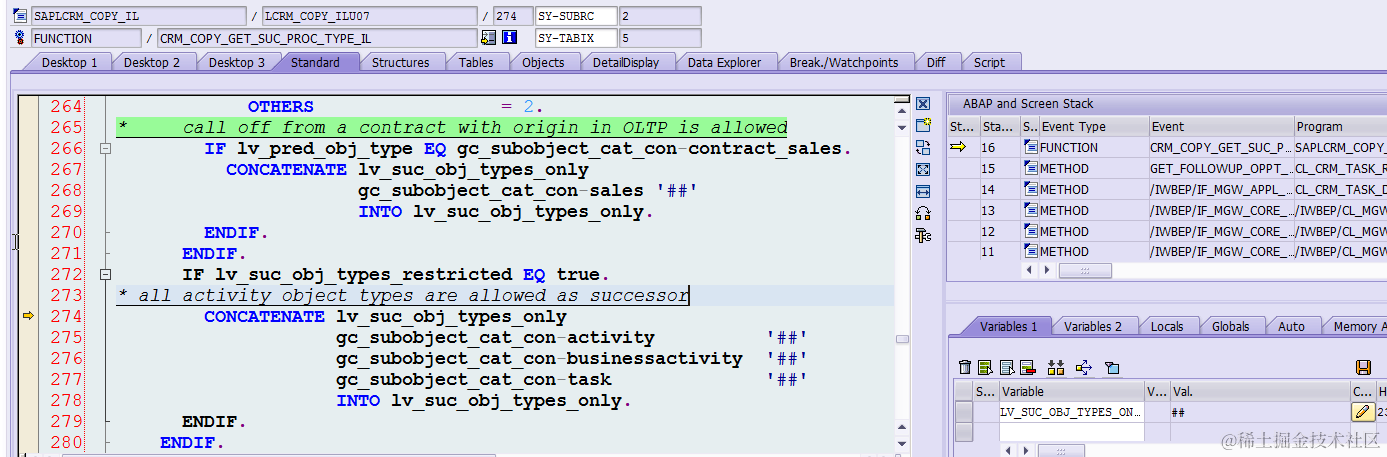1387x457 pixels.
Task: Click the Variable column header
Action: pyautogui.click(x=1072, y=392)
